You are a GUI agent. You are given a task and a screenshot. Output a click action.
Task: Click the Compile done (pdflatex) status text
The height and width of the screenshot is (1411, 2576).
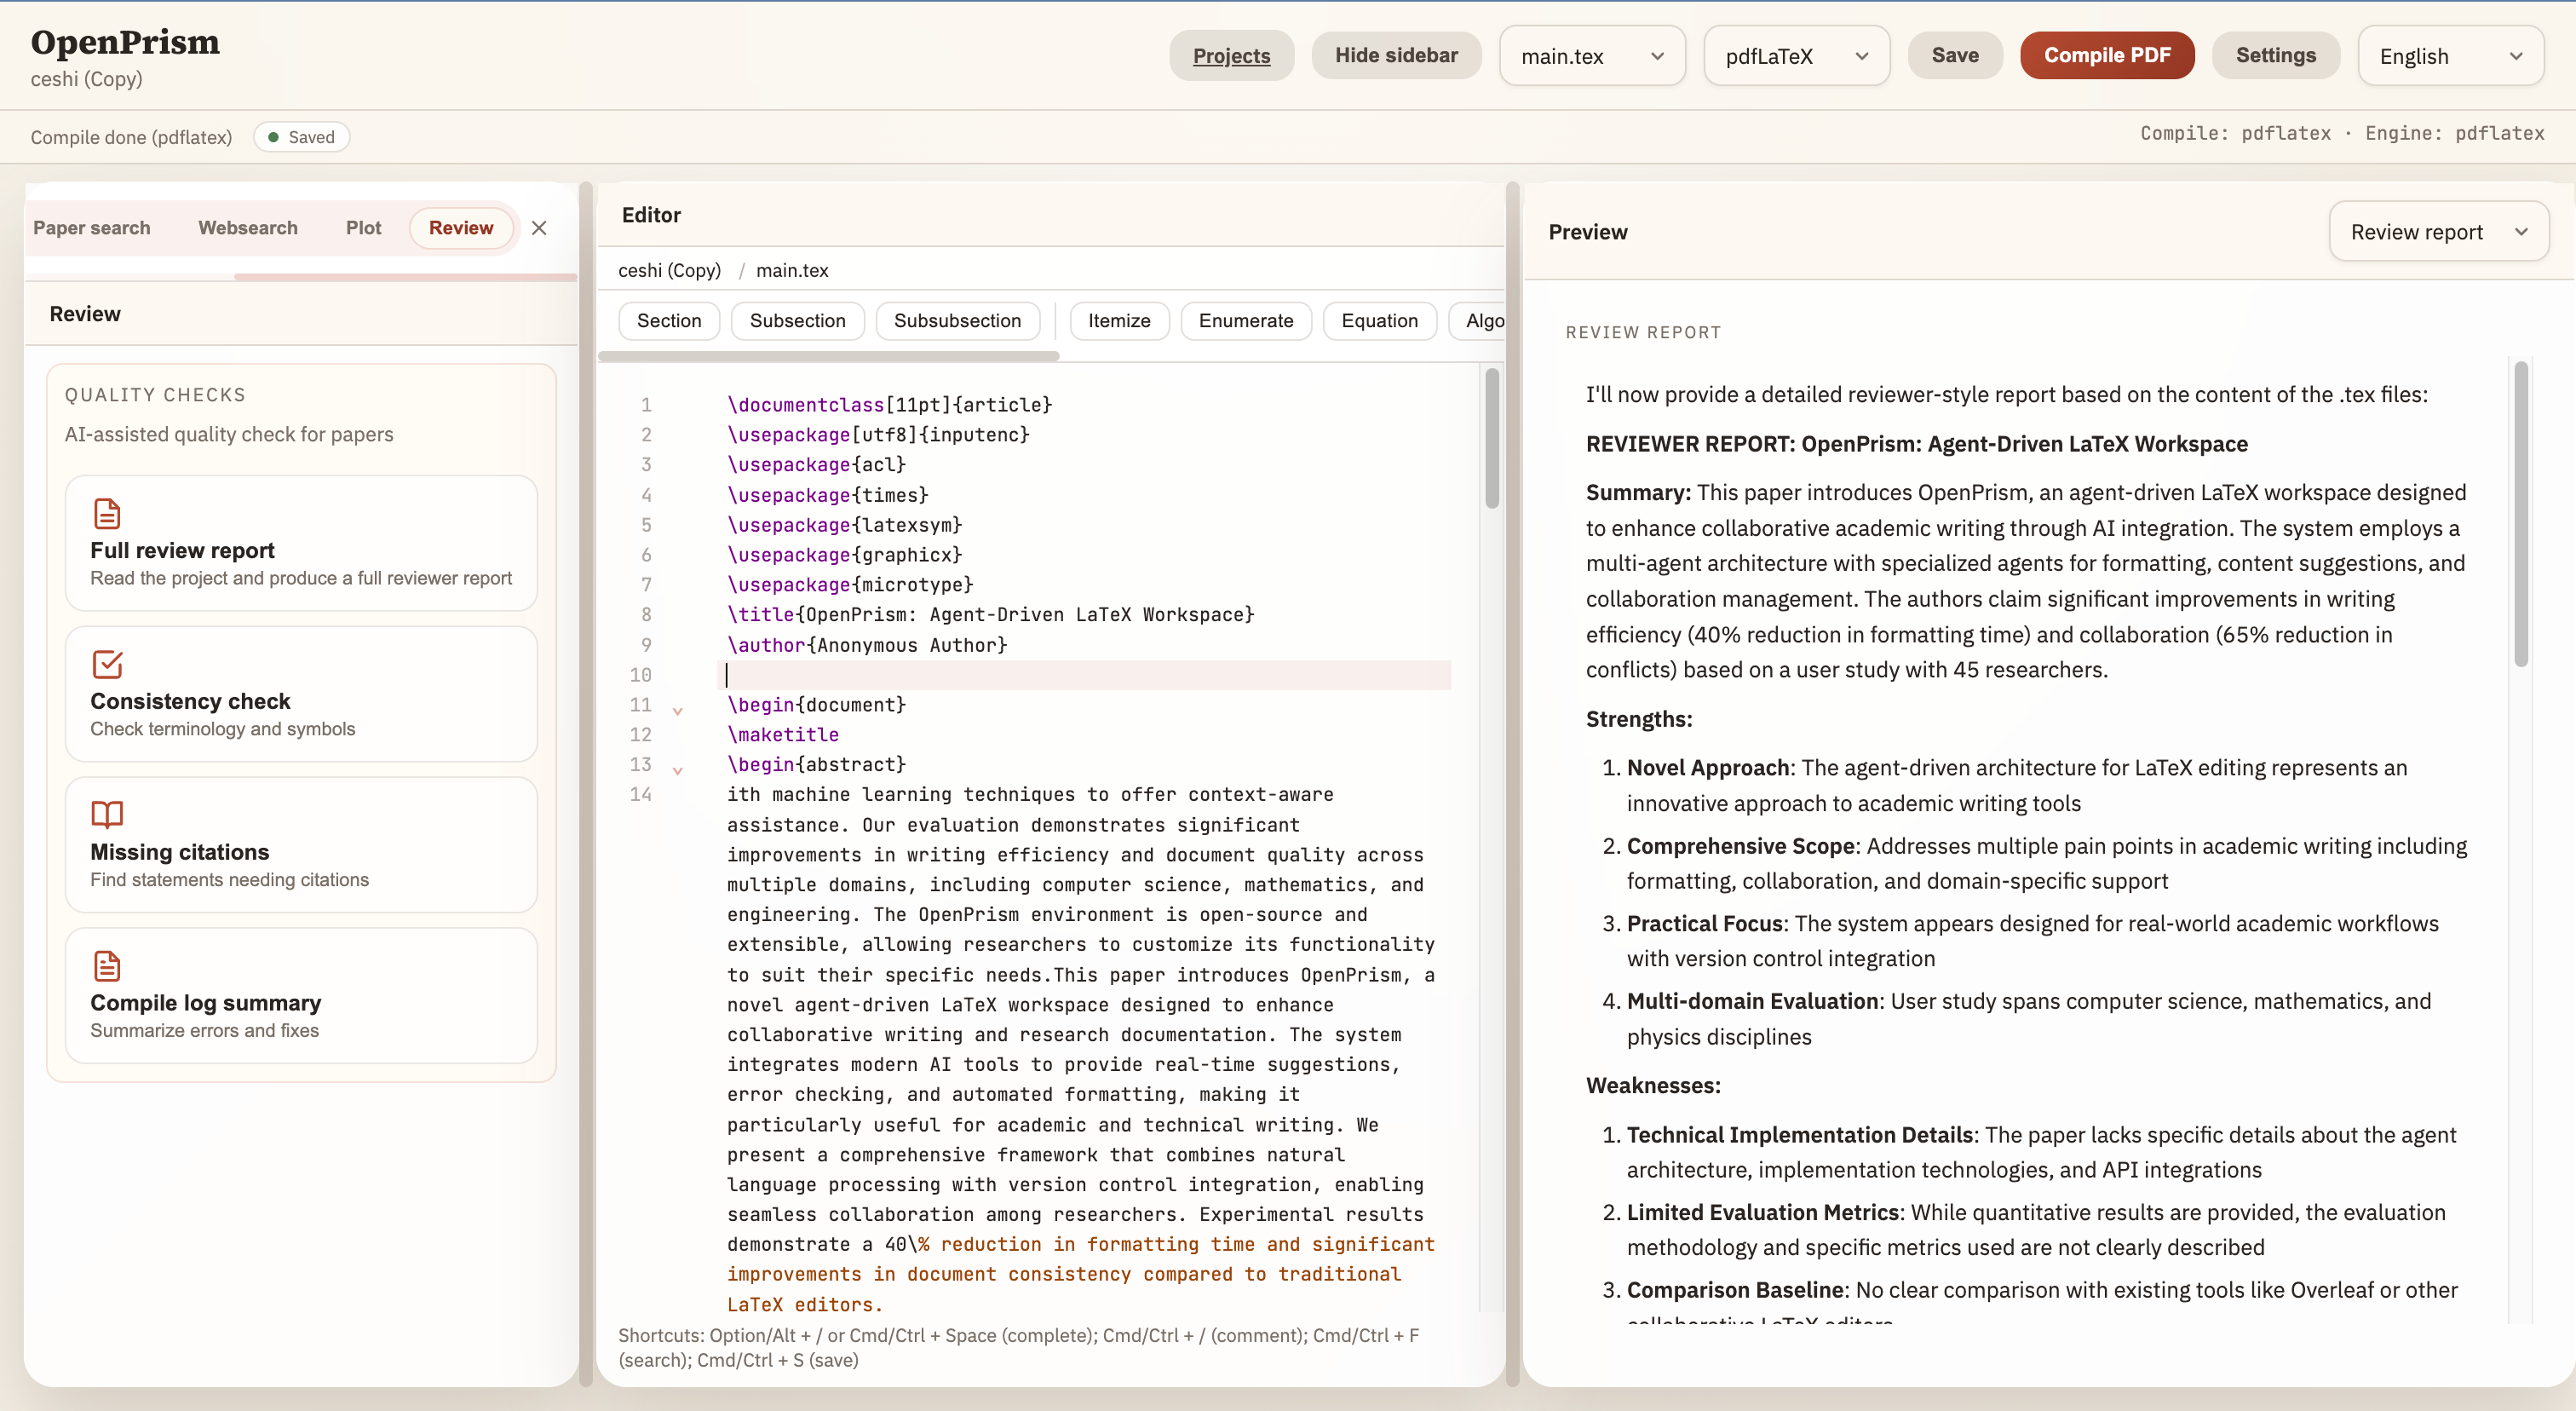tap(131, 137)
